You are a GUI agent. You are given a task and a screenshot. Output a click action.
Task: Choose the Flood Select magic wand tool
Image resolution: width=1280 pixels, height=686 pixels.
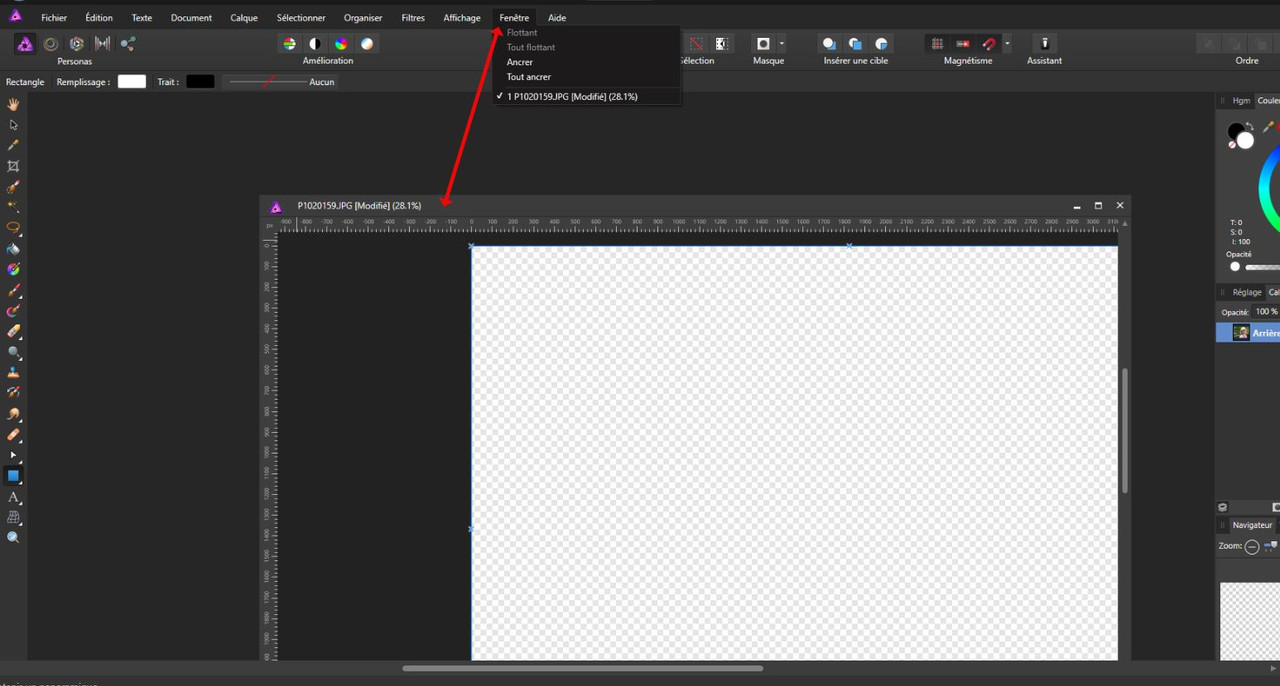click(14, 207)
